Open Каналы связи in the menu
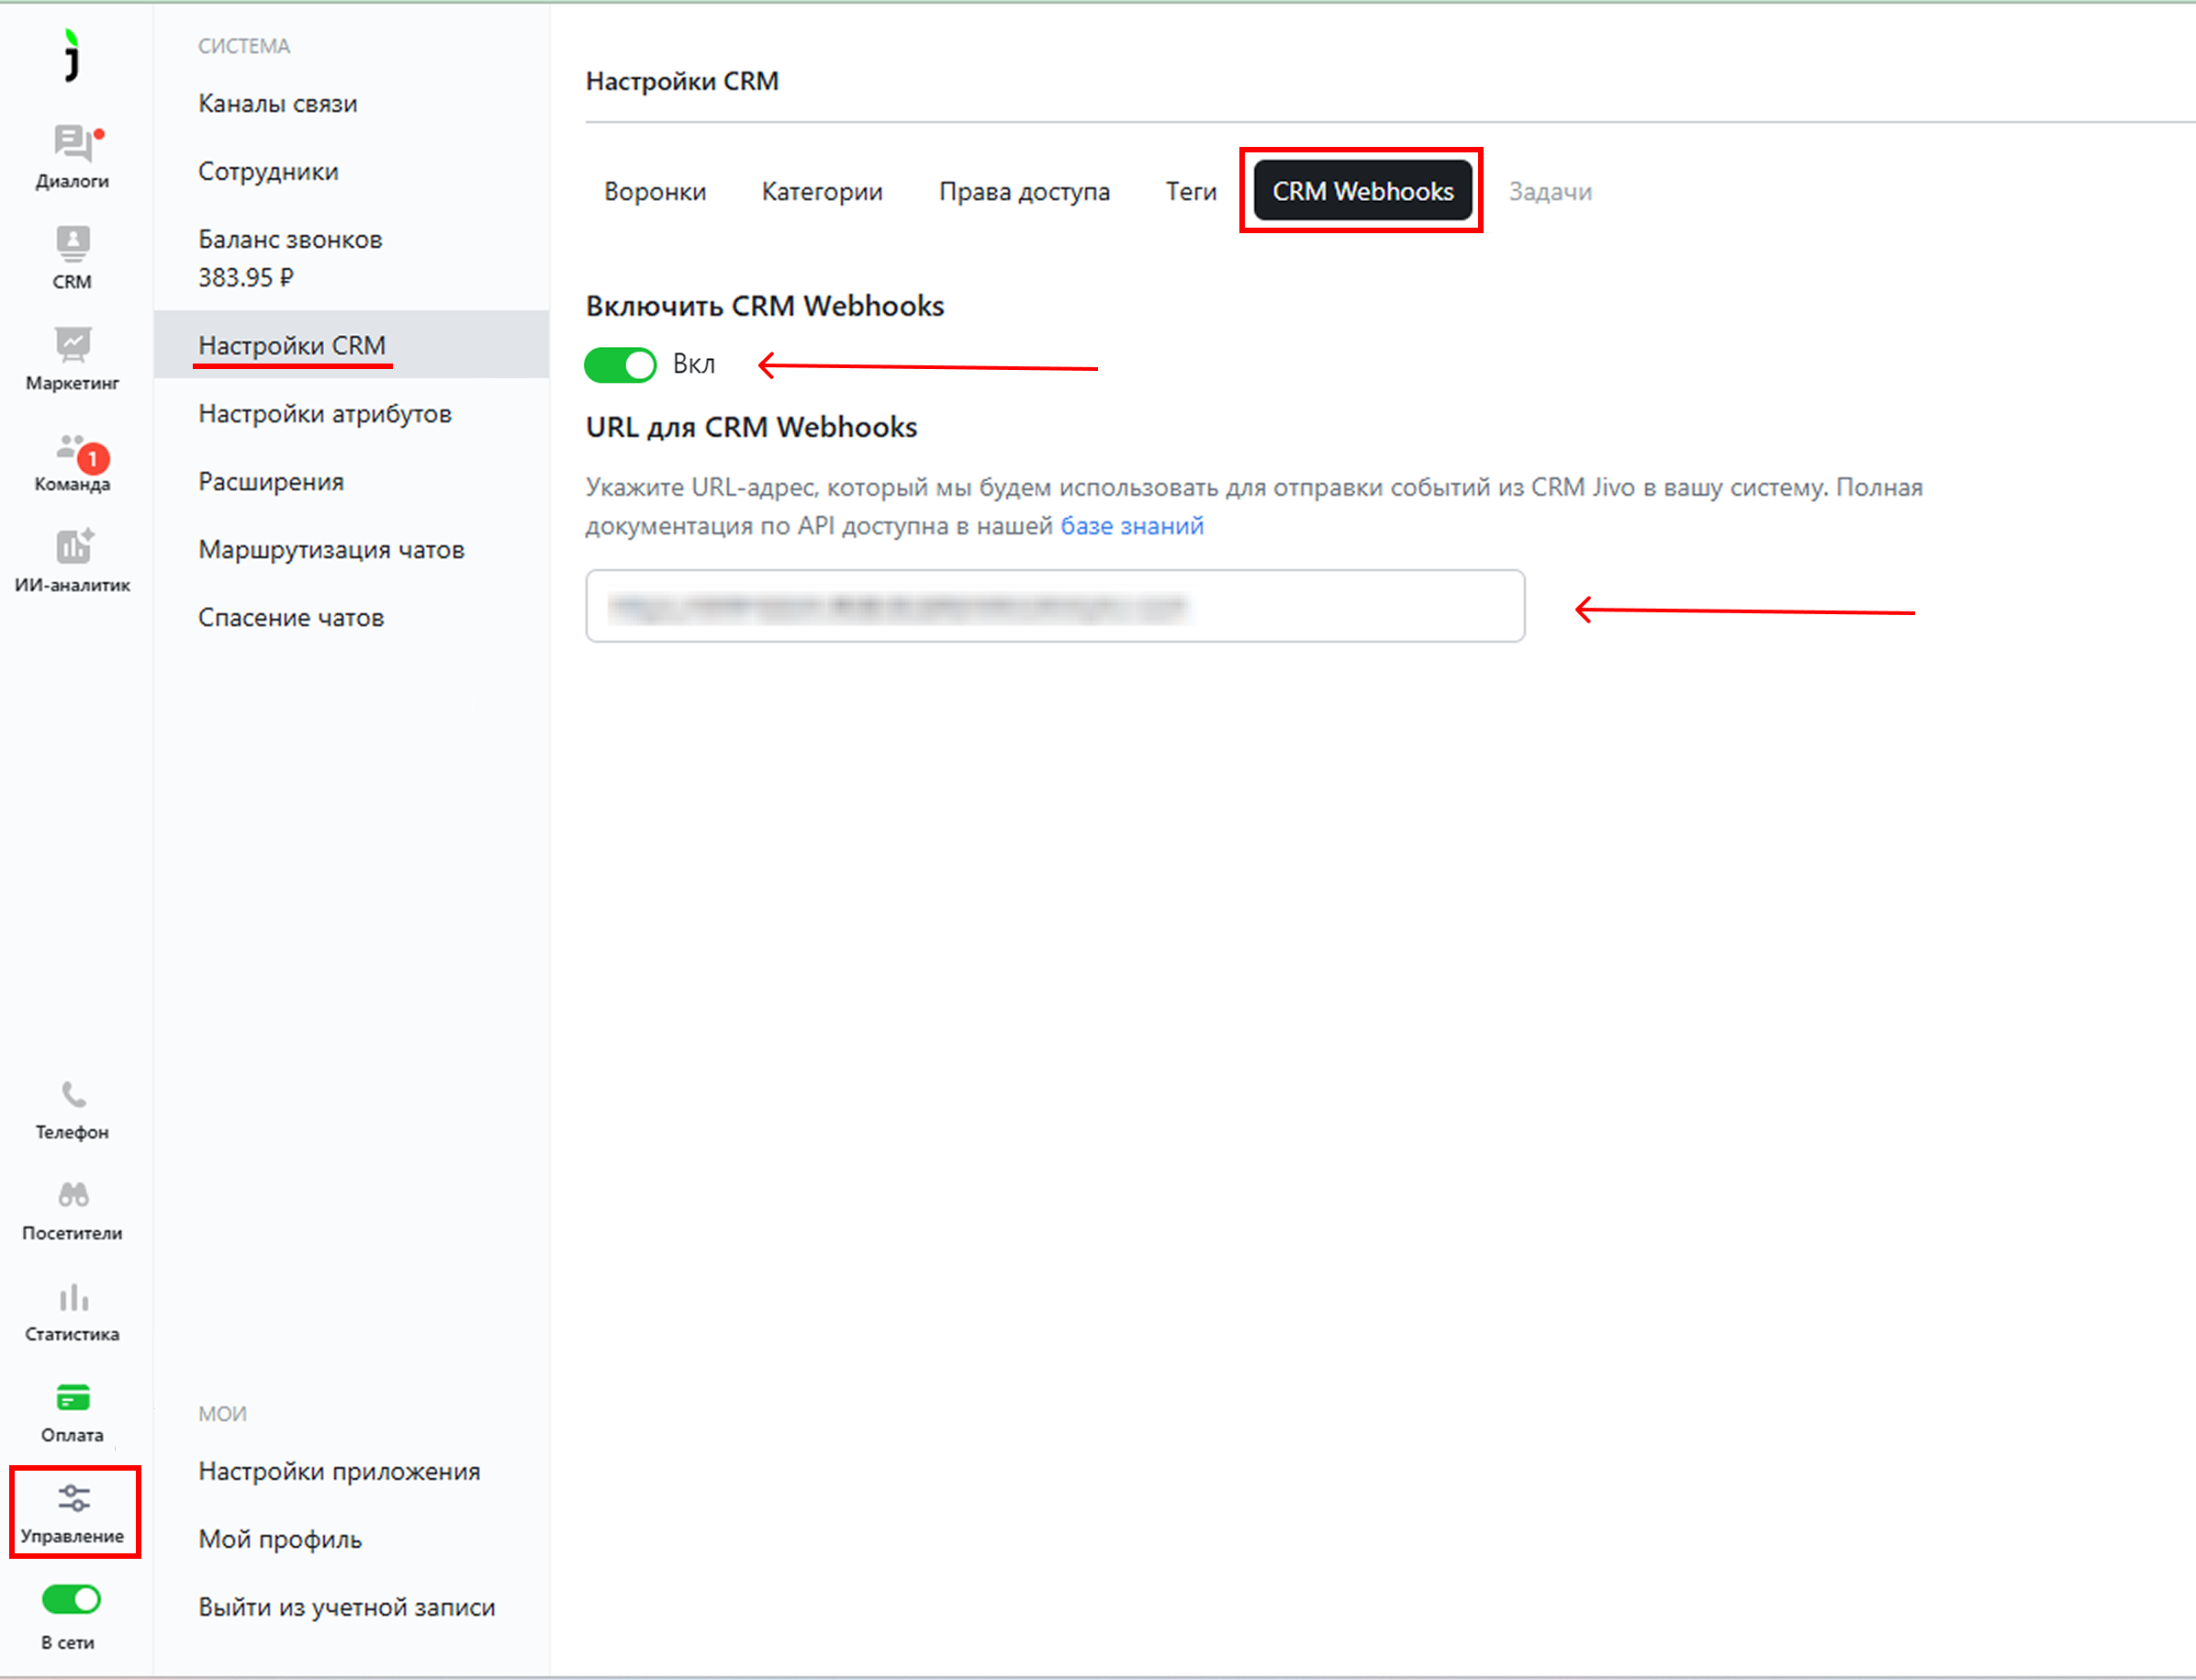The image size is (2196, 1680). (277, 104)
